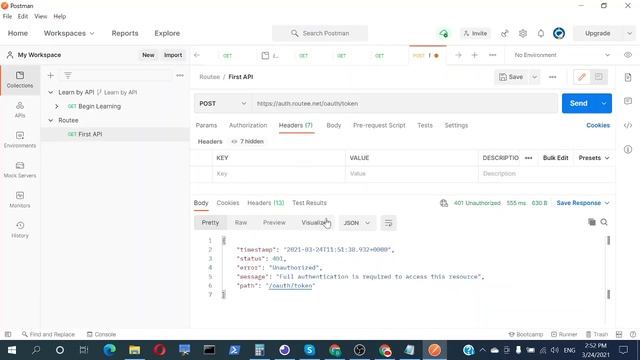
Task: Open the documentation icon in right sidebar
Action: pyautogui.click(x=628, y=77)
